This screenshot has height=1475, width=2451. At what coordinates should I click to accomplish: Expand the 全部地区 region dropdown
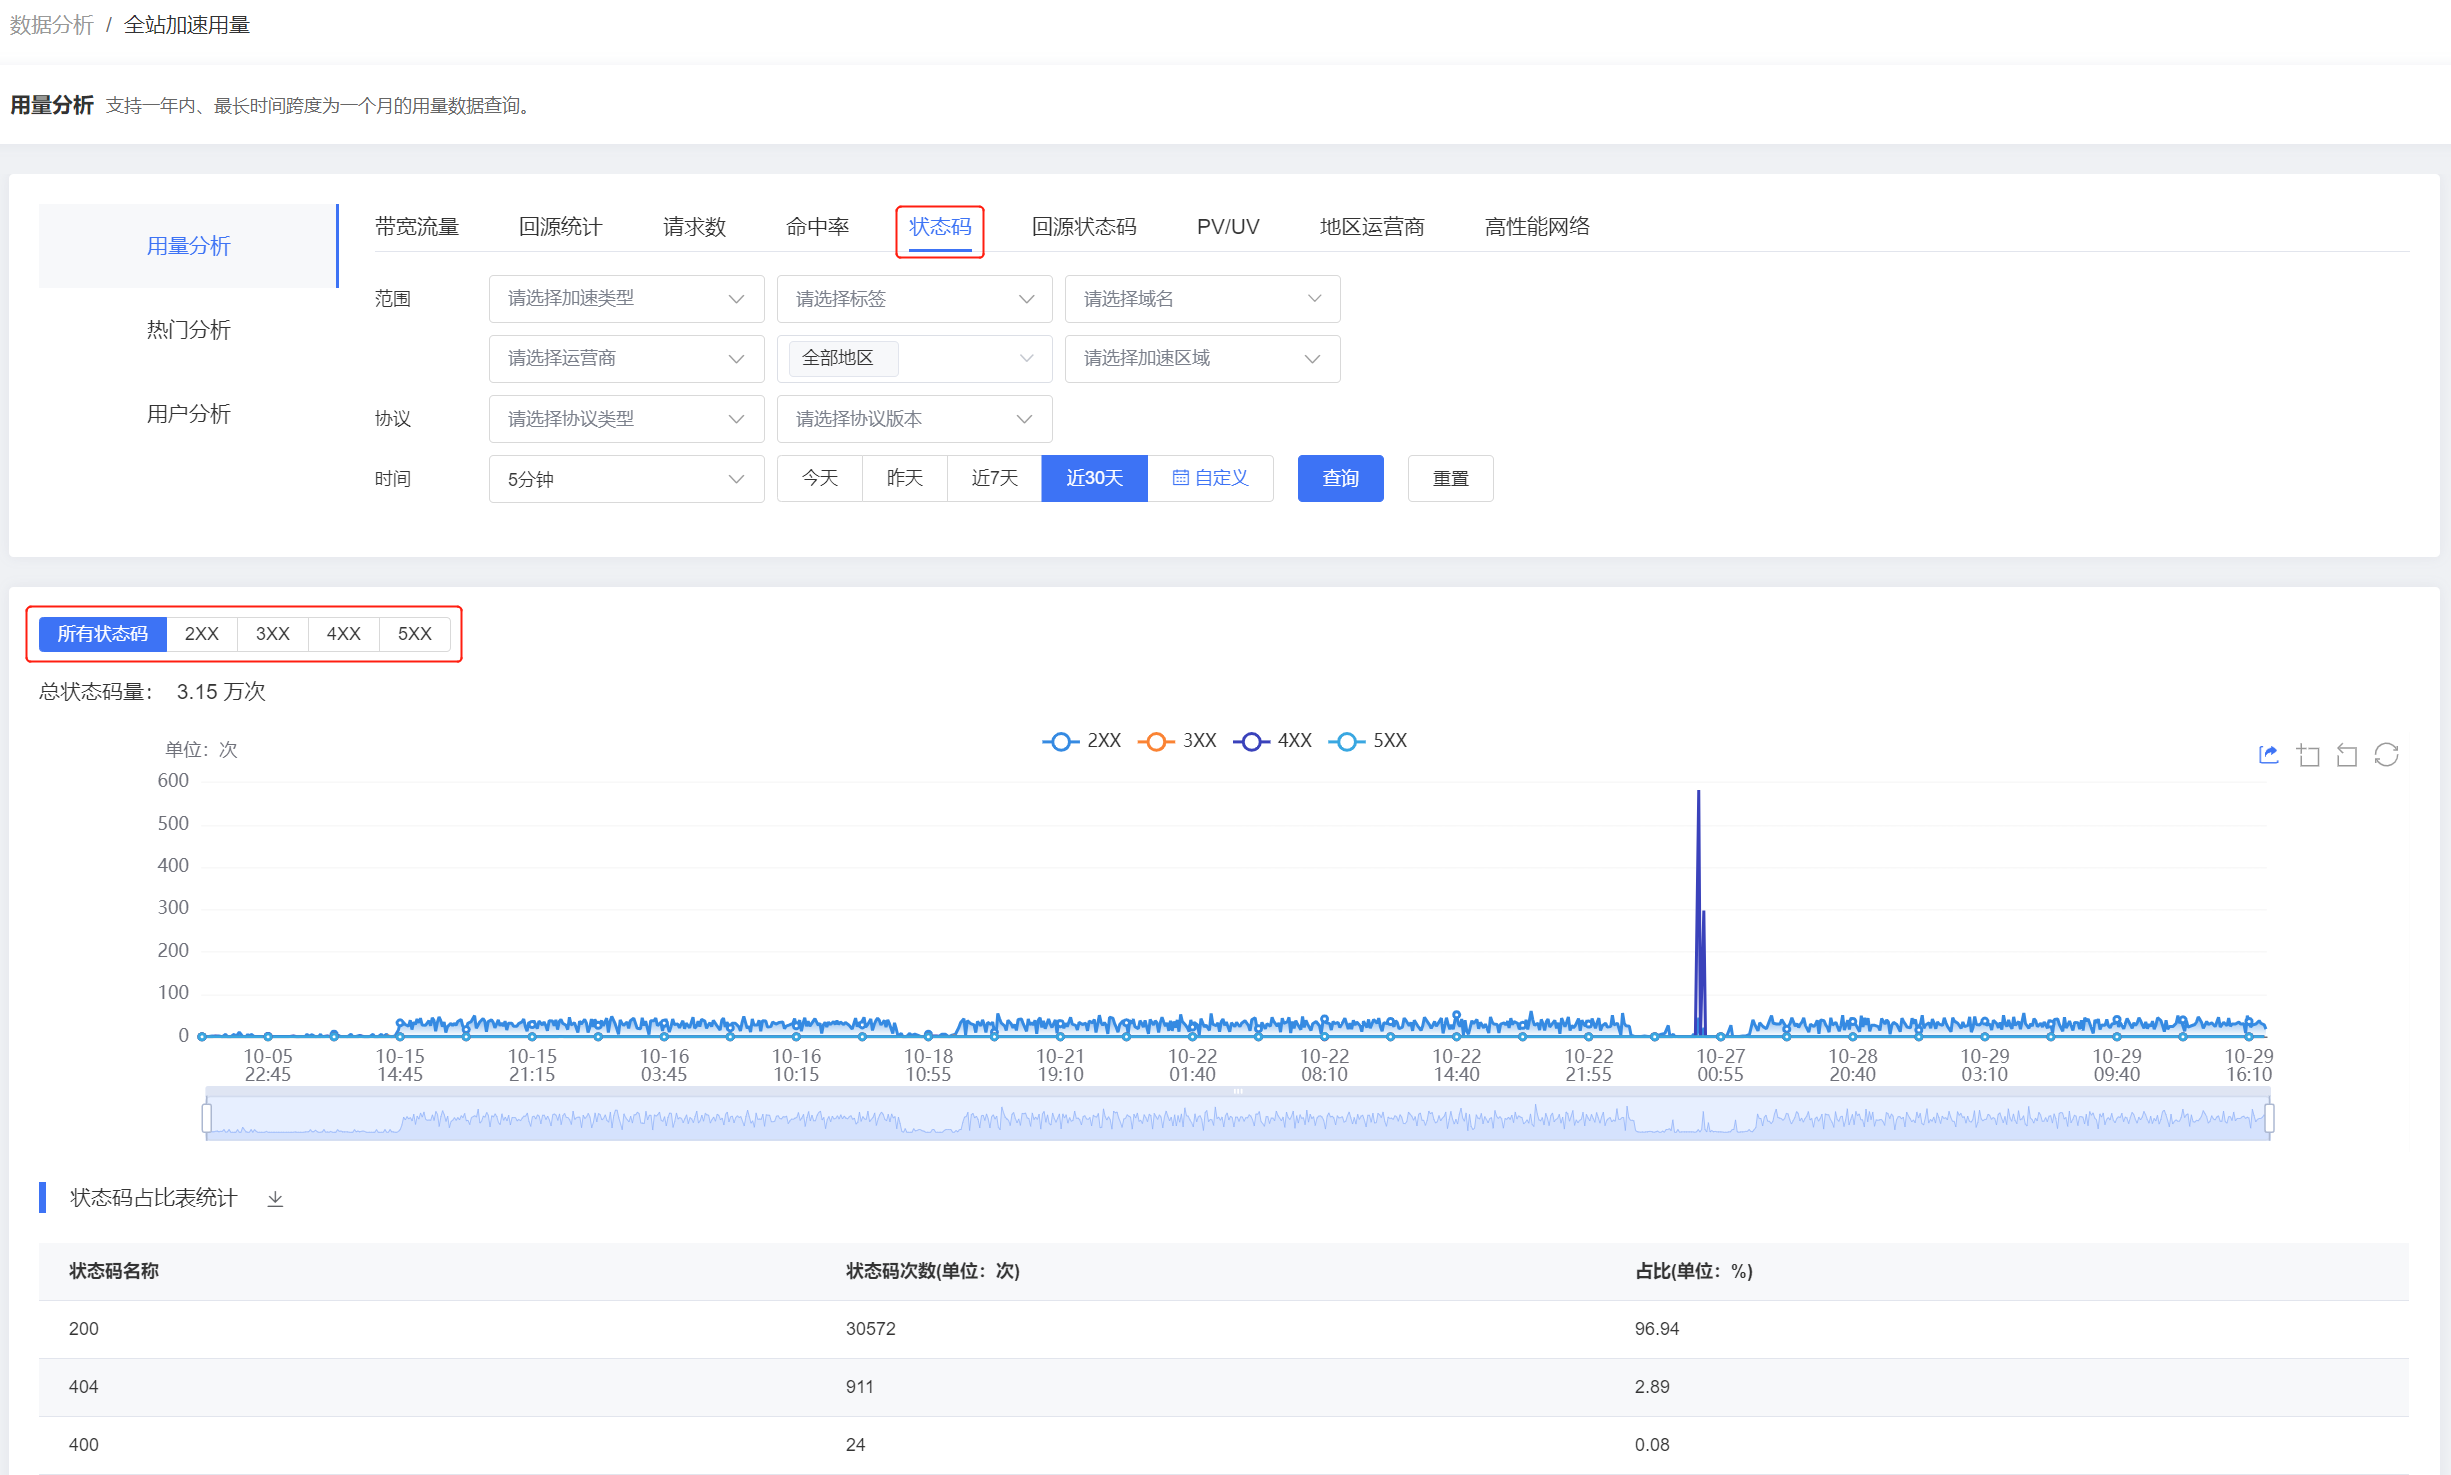[x=914, y=359]
